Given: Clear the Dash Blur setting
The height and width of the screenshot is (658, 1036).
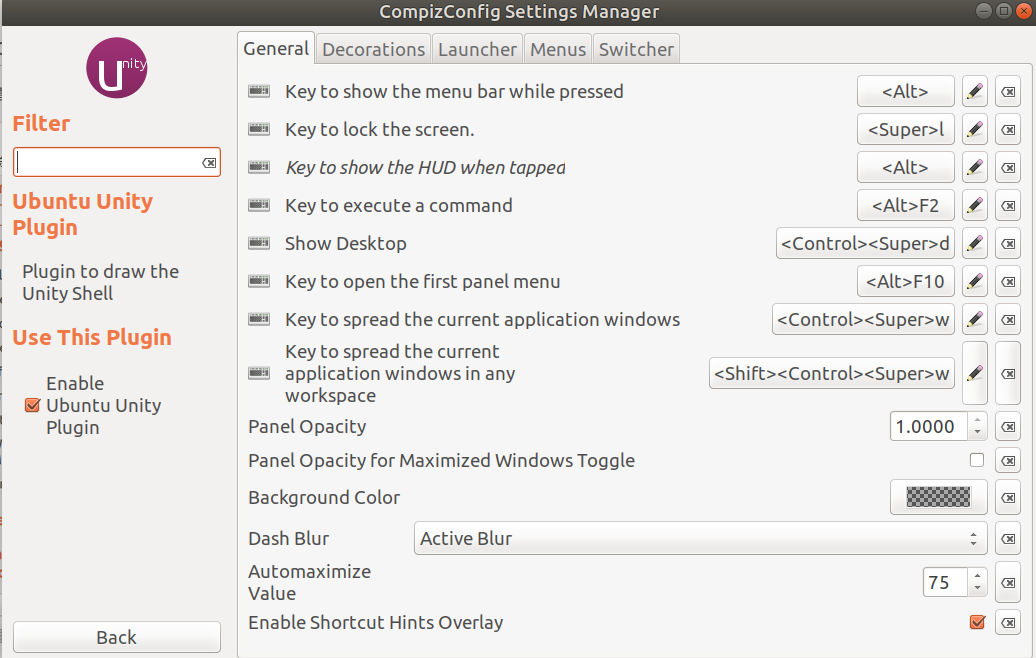Looking at the screenshot, I should tap(1007, 538).
